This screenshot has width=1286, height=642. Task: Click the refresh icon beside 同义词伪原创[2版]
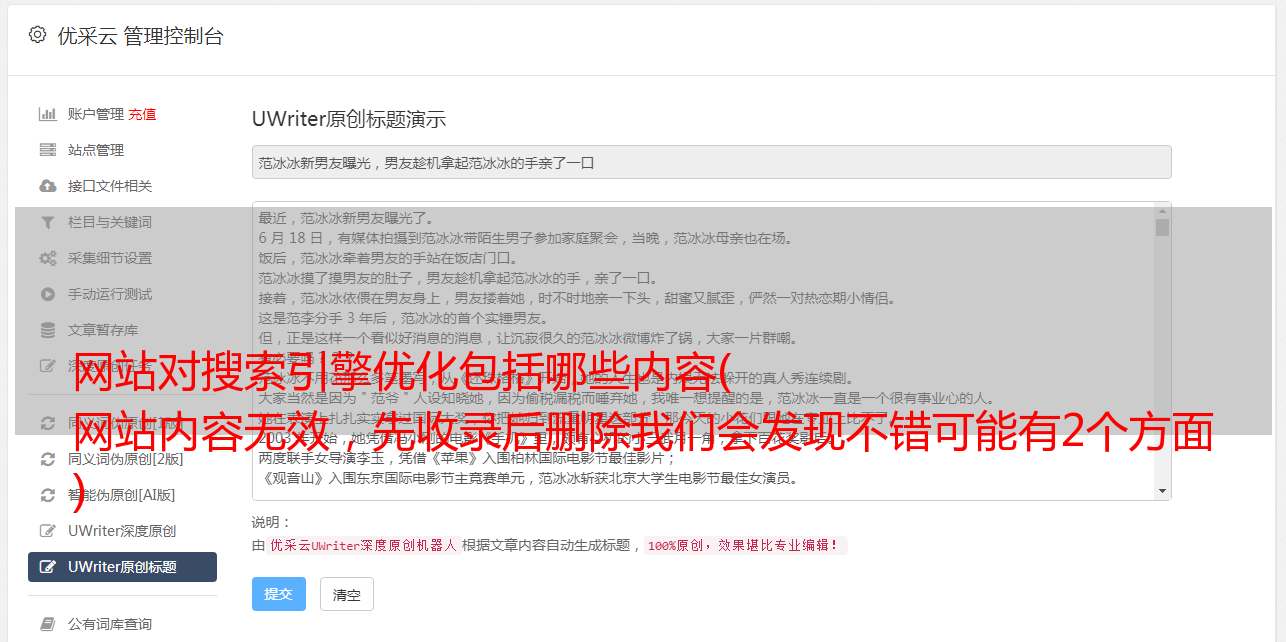(47, 459)
